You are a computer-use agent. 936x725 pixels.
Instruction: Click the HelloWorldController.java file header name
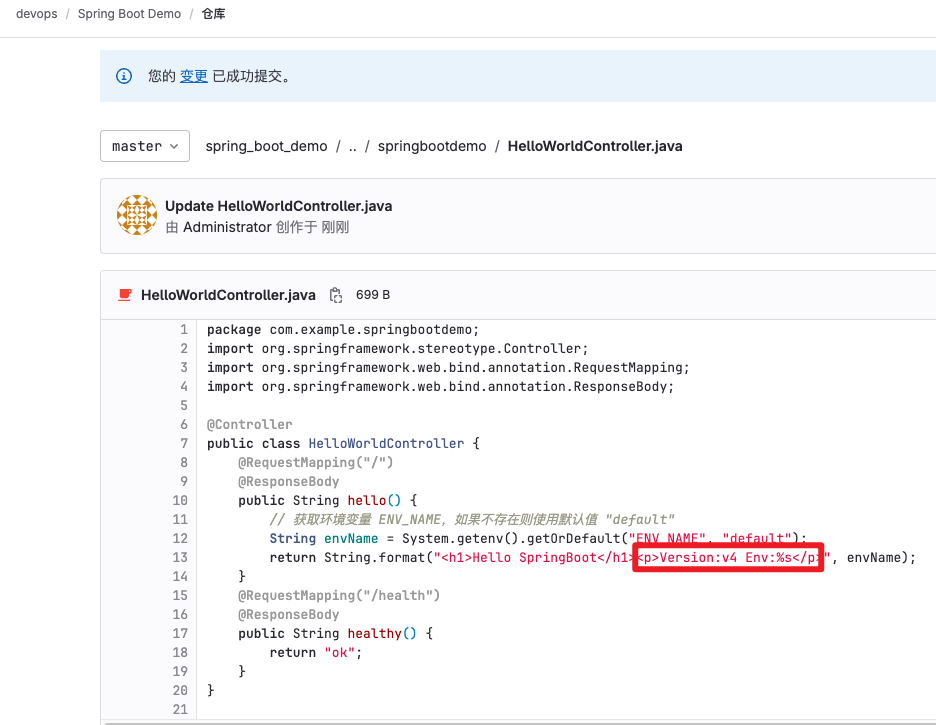click(x=228, y=295)
